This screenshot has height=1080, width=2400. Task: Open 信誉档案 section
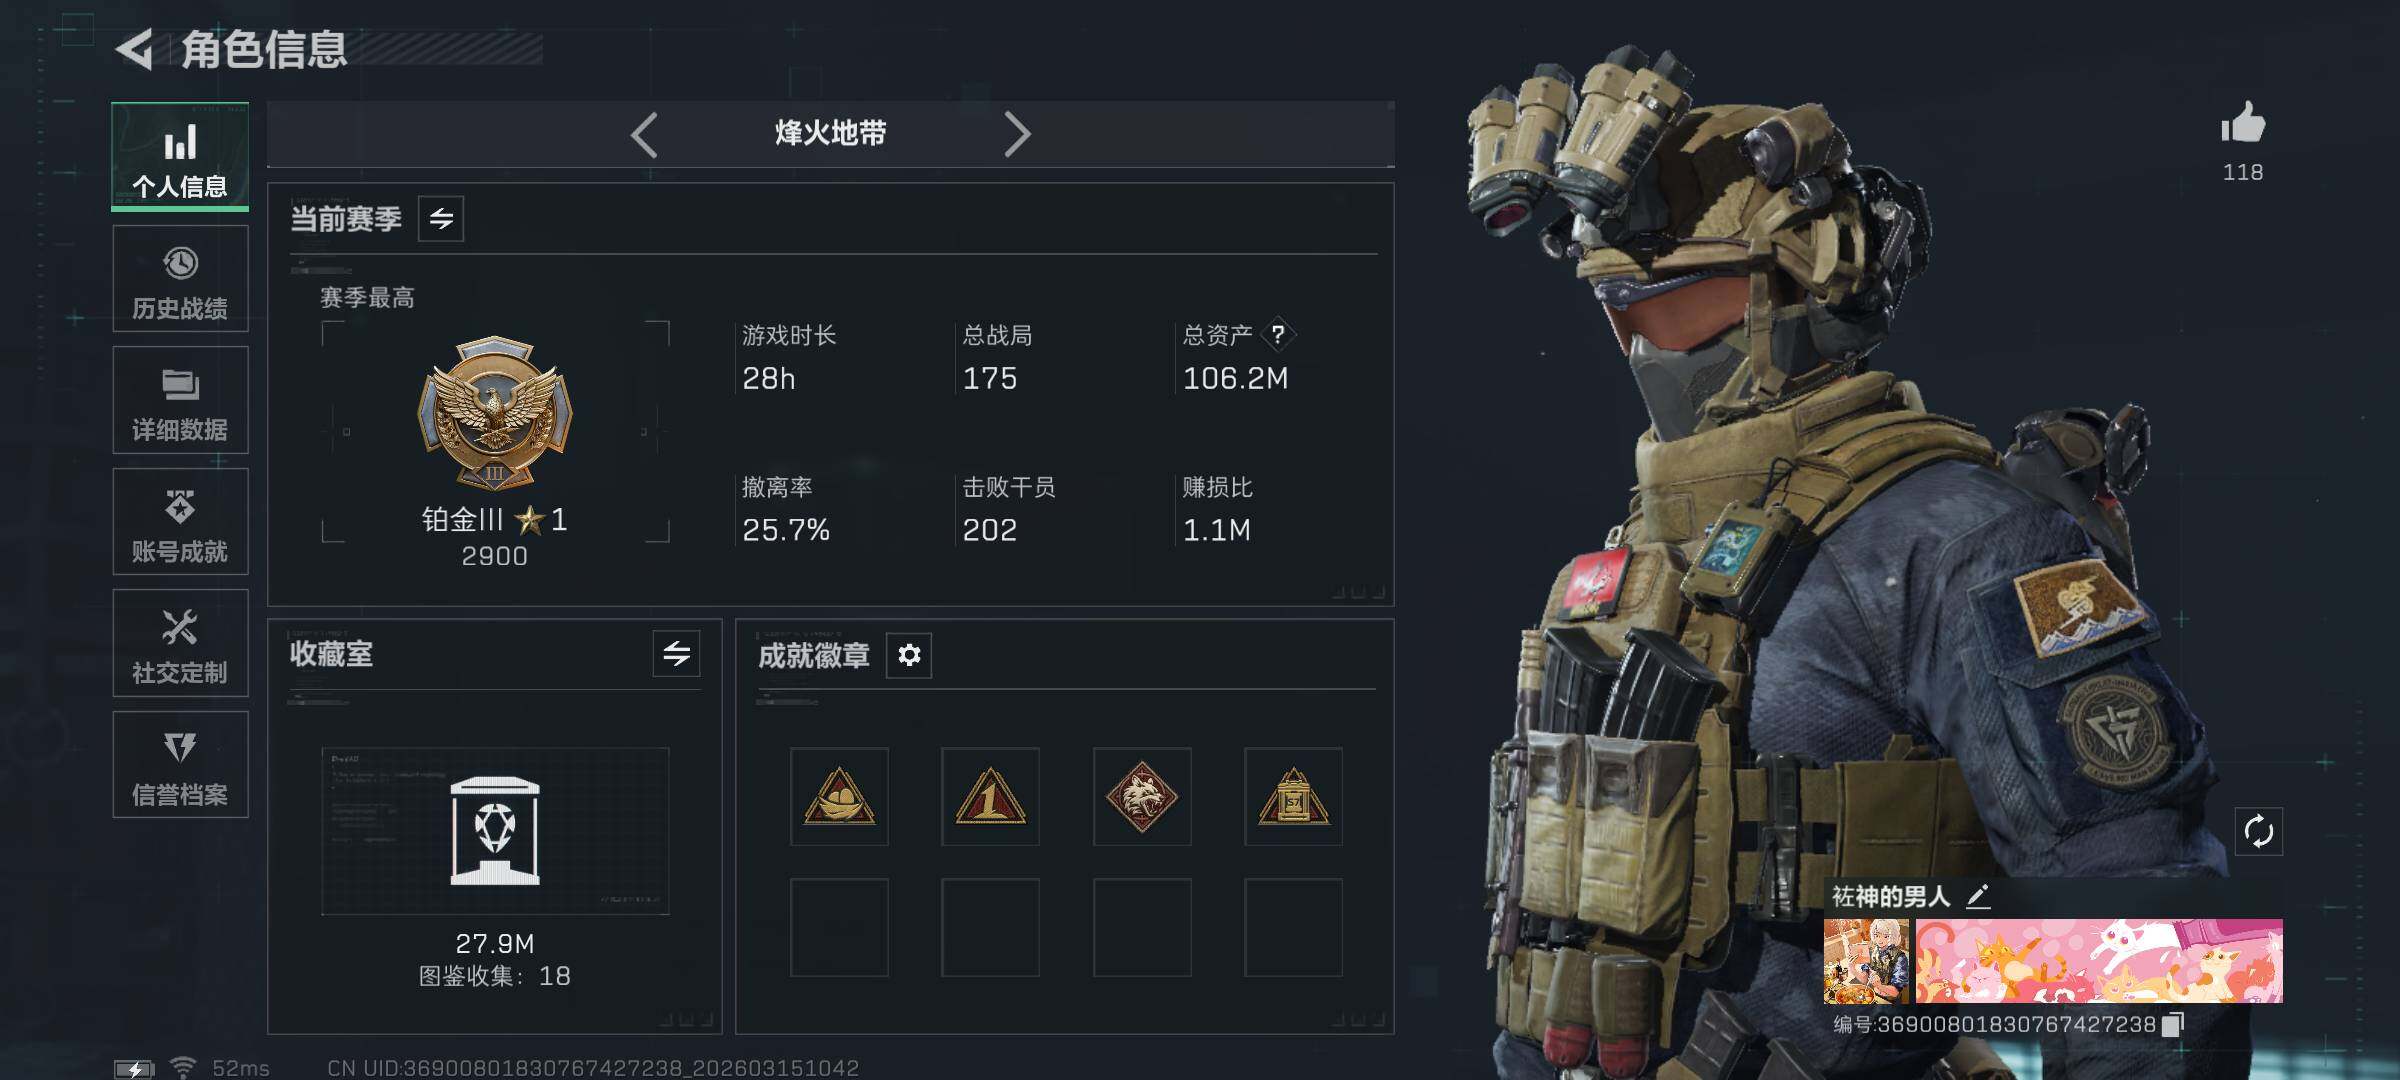click(x=180, y=765)
